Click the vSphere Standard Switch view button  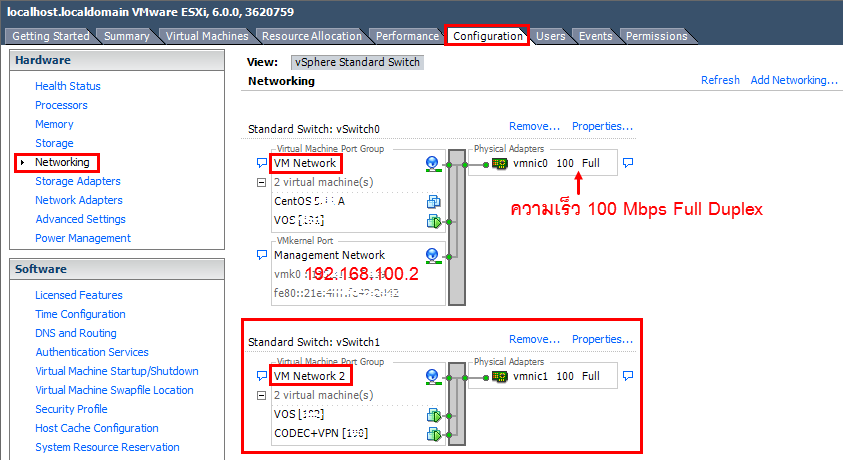[357, 62]
